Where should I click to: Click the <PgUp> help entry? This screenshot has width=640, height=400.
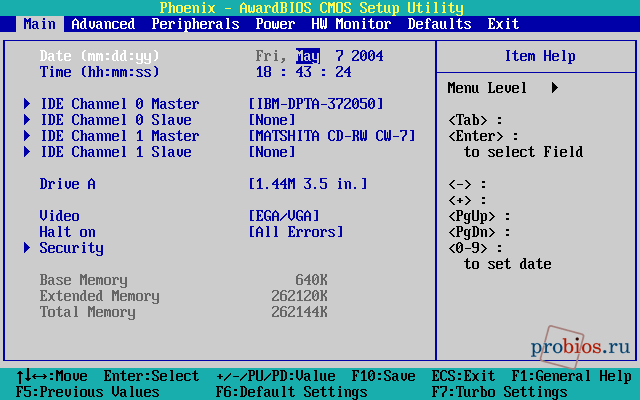click(x=479, y=216)
